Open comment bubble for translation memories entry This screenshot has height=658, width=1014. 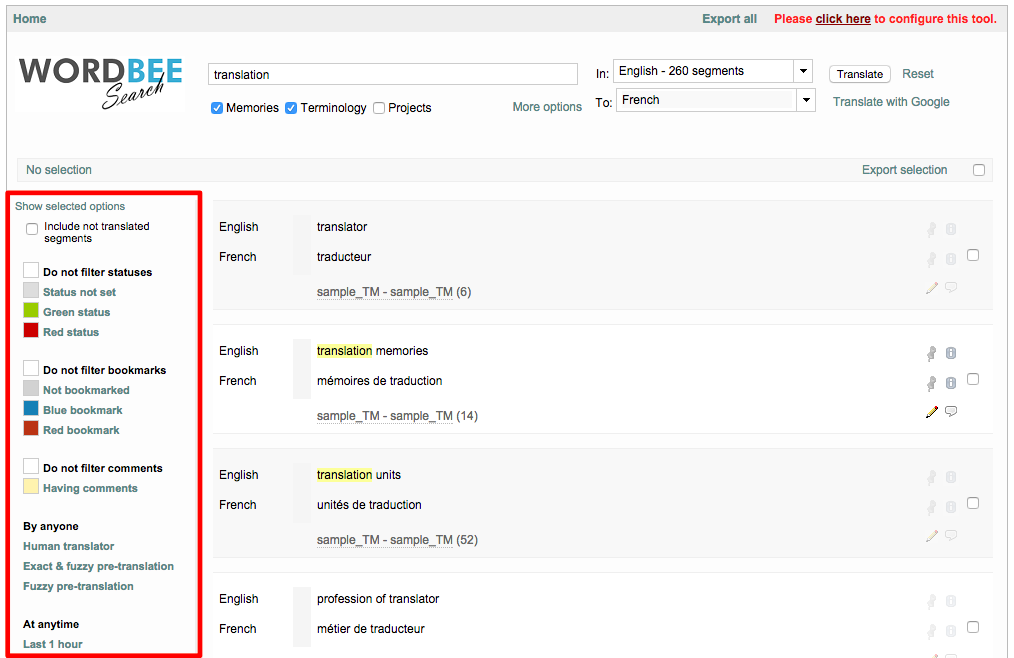pyautogui.click(x=951, y=411)
